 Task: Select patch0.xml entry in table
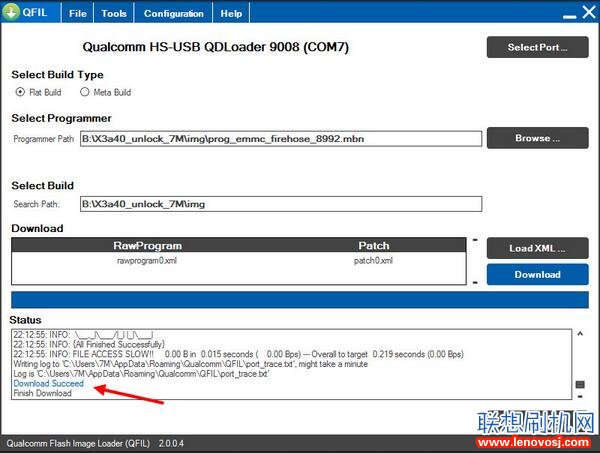click(373, 261)
